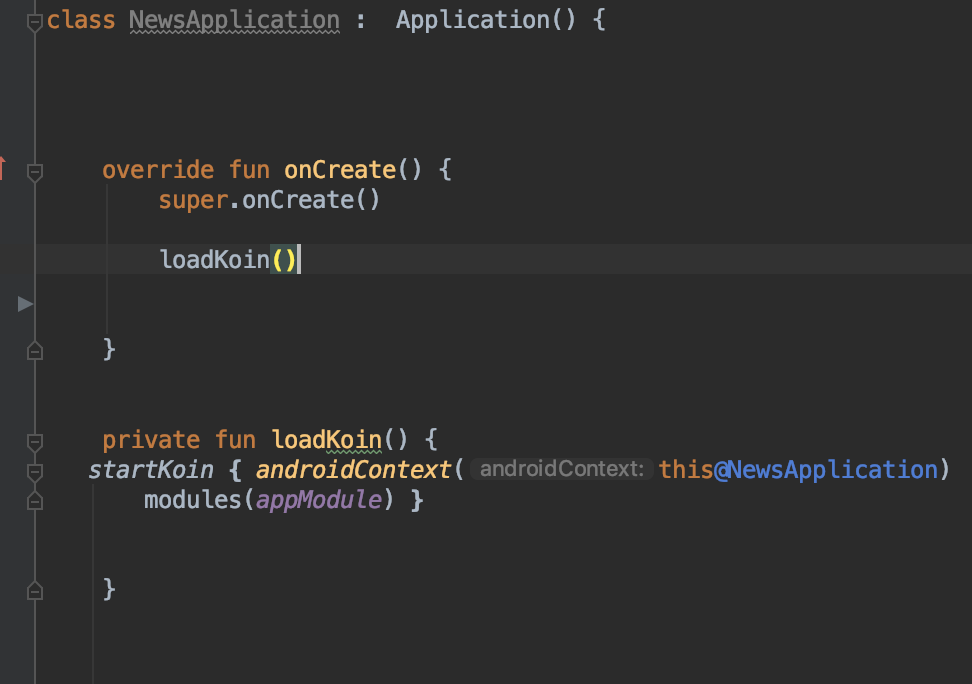The height and width of the screenshot is (684, 972).
Task: Collapse the private loadKoin function fold marker
Action: [35, 442]
